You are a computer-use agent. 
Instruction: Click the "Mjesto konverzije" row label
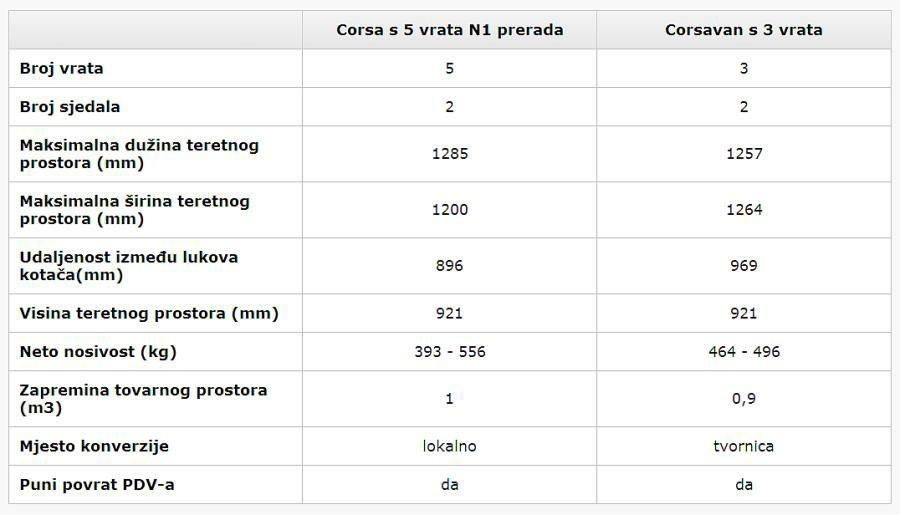point(94,446)
